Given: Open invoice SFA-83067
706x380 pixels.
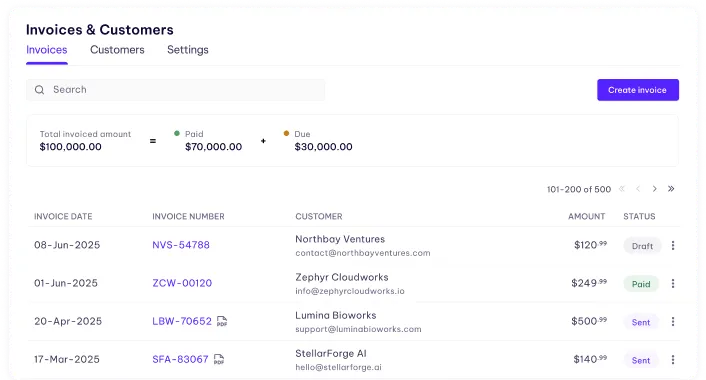Looking at the screenshot, I should [x=180, y=359].
